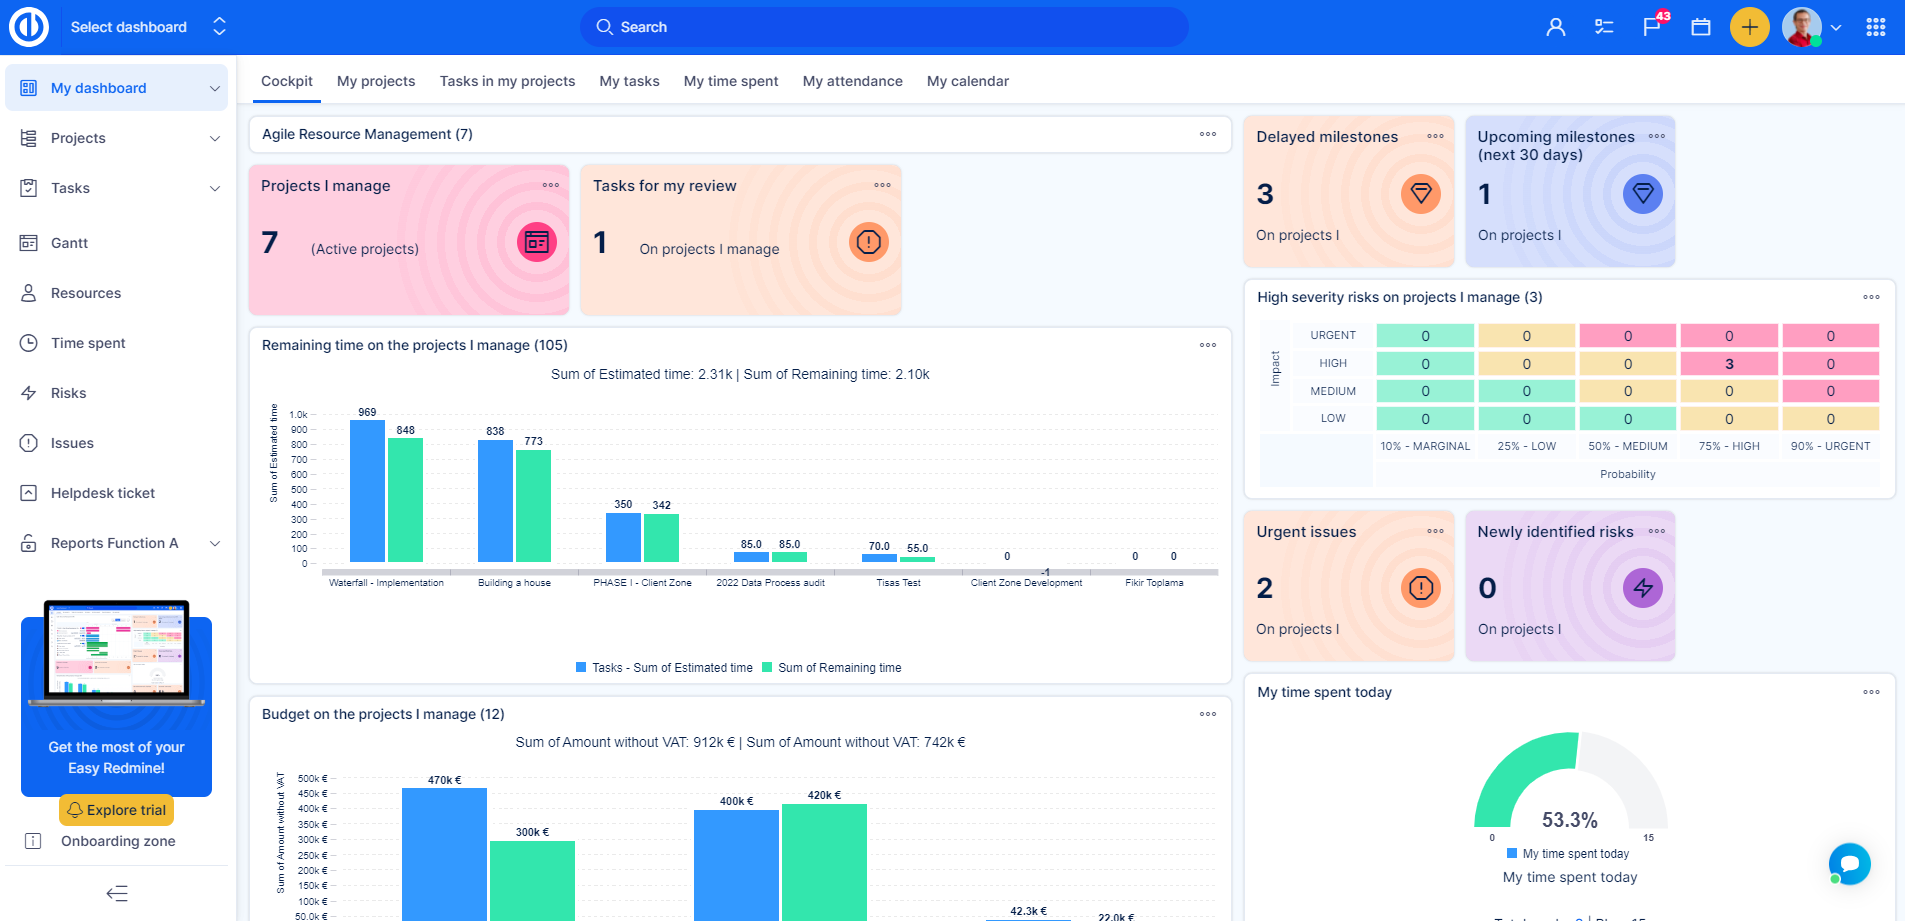The image size is (1905, 921).
Task: Open Upcoming milestones card options
Action: (1657, 136)
